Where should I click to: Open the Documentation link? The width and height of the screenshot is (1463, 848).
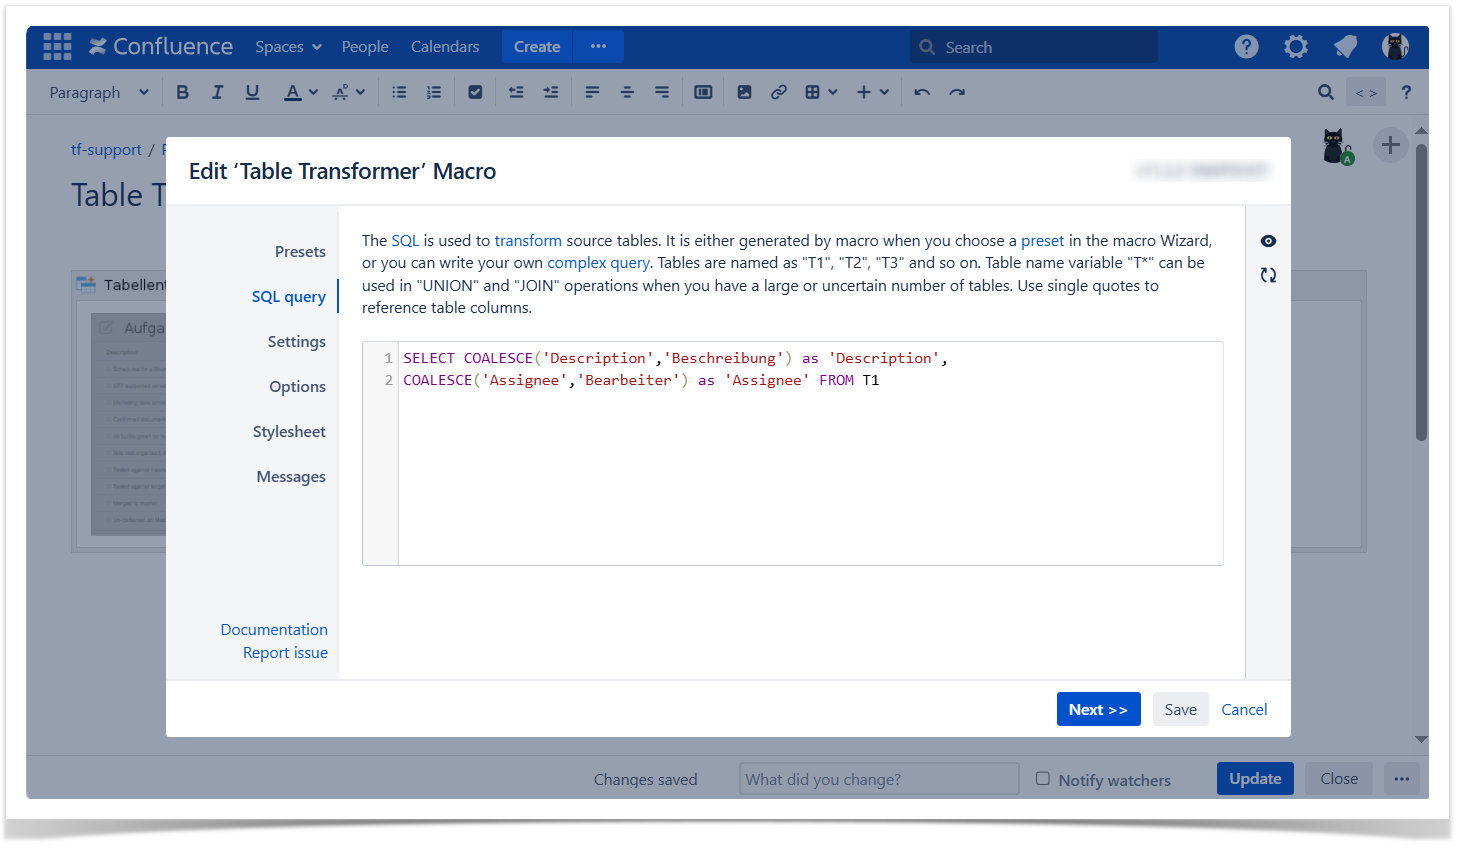[274, 630]
